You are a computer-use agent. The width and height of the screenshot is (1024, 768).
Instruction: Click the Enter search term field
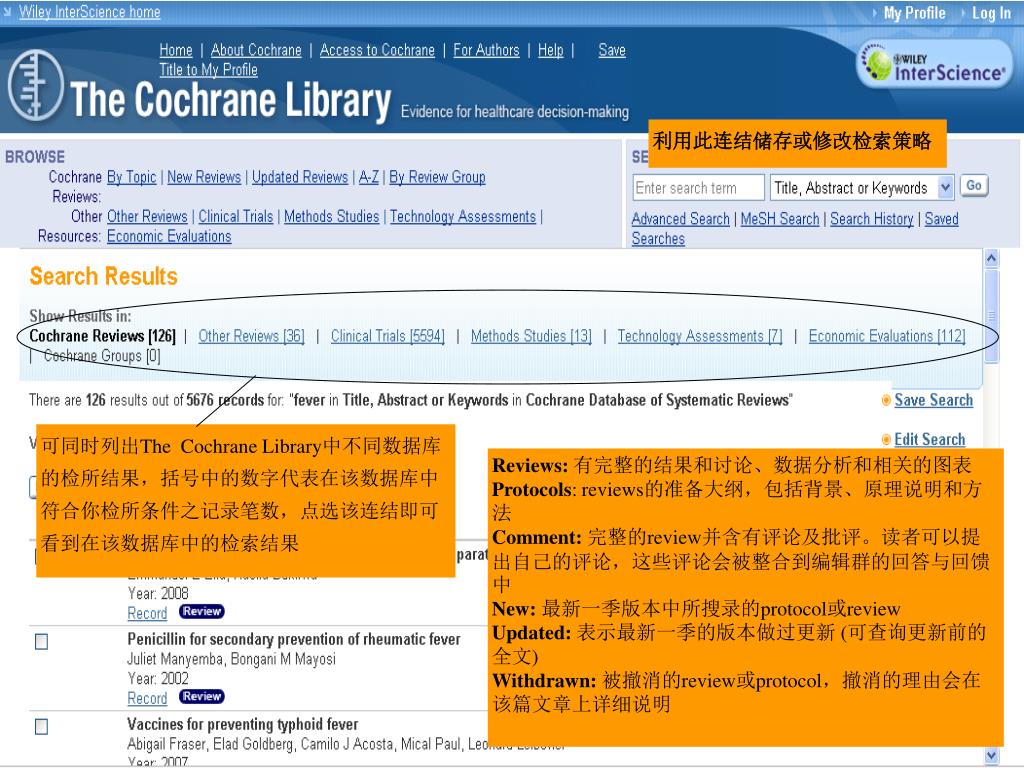click(697, 188)
